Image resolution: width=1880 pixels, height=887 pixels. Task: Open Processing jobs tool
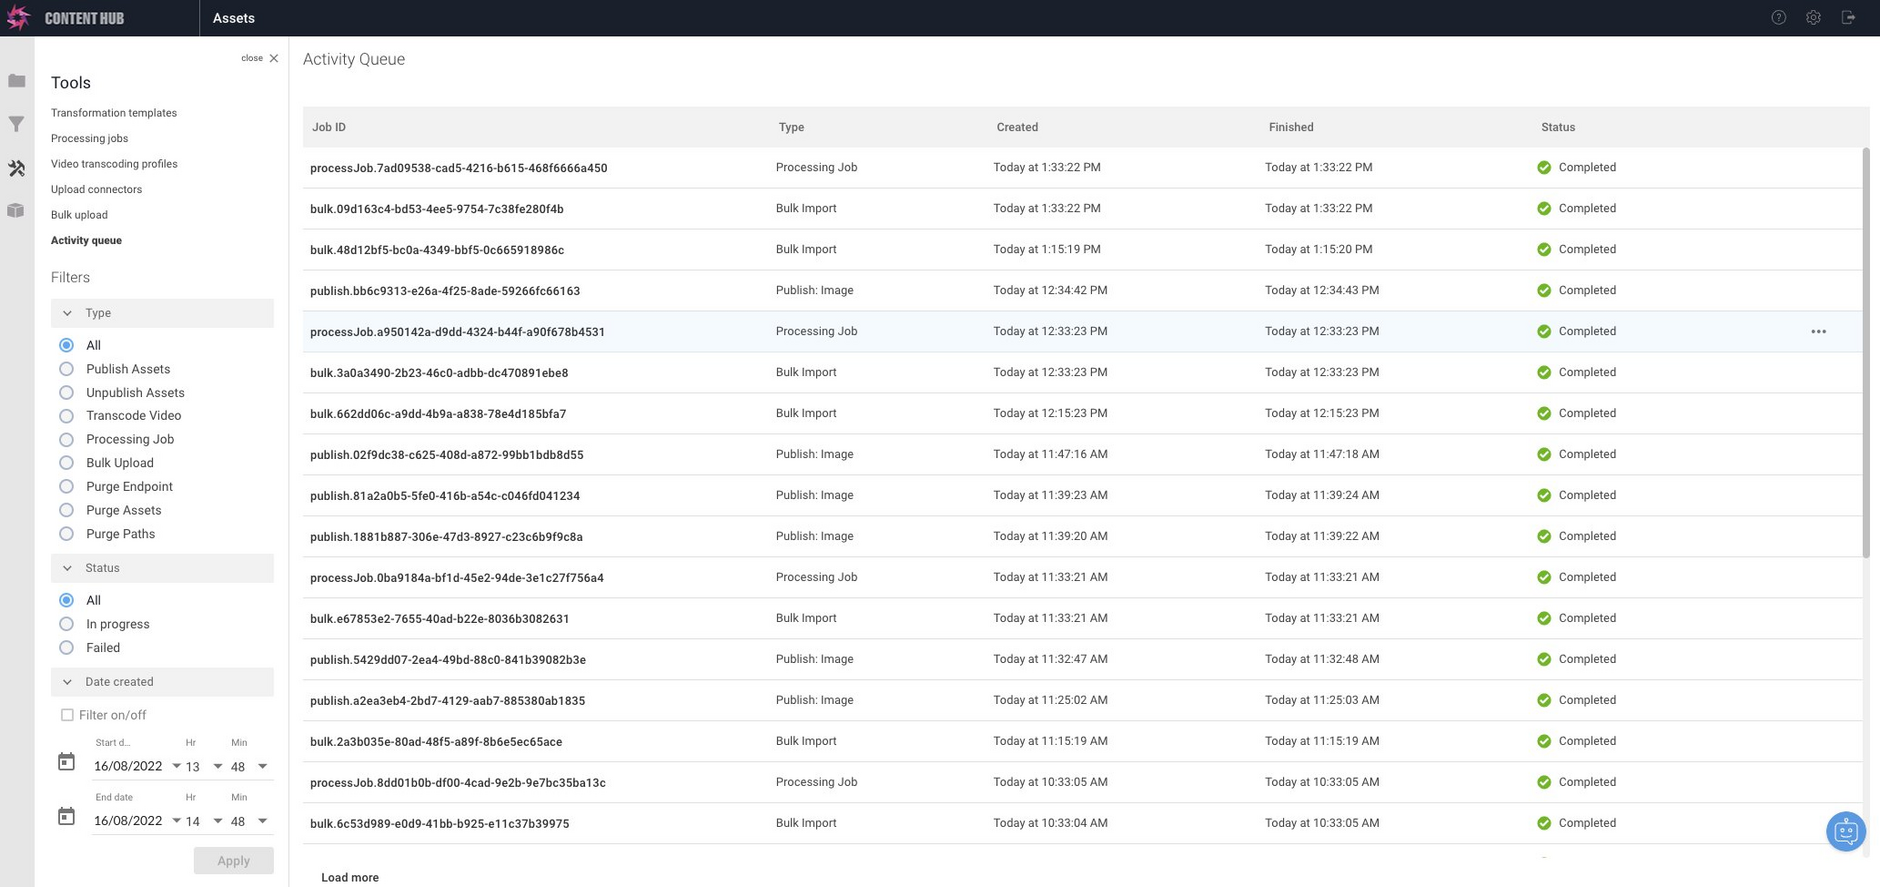point(90,139)
